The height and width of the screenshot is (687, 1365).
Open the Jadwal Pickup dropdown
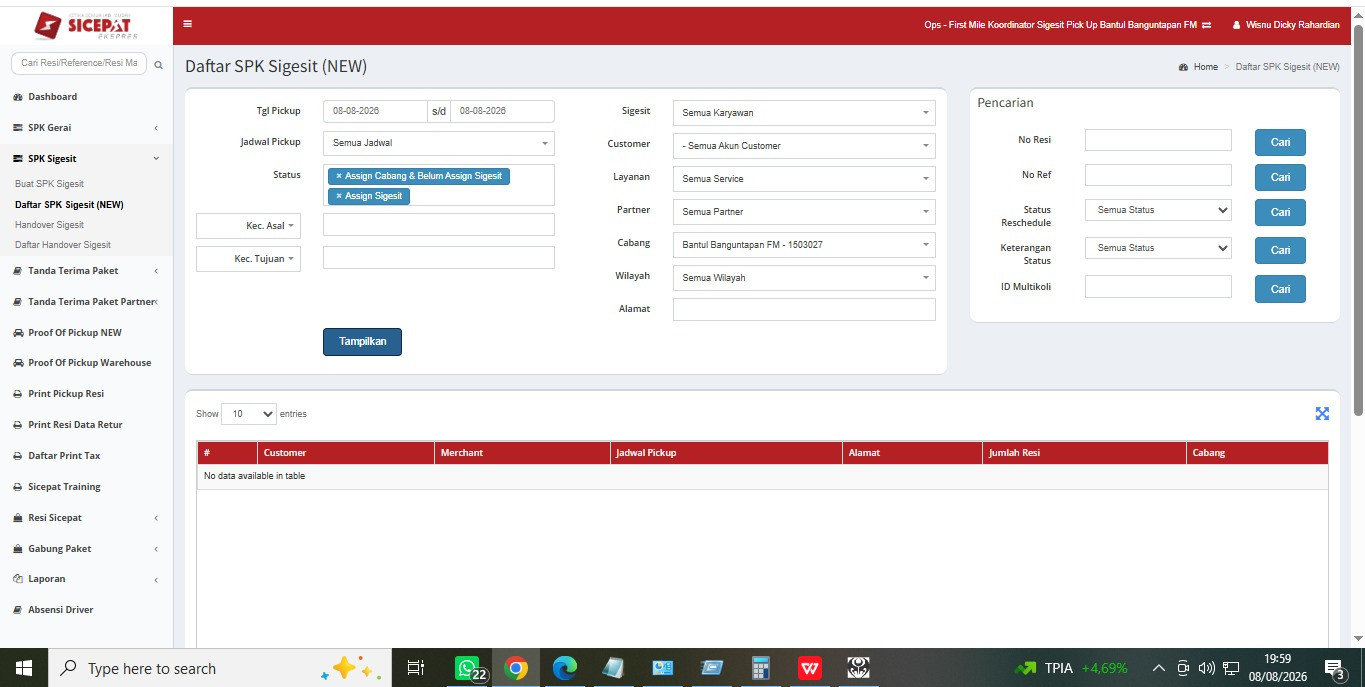439,143
